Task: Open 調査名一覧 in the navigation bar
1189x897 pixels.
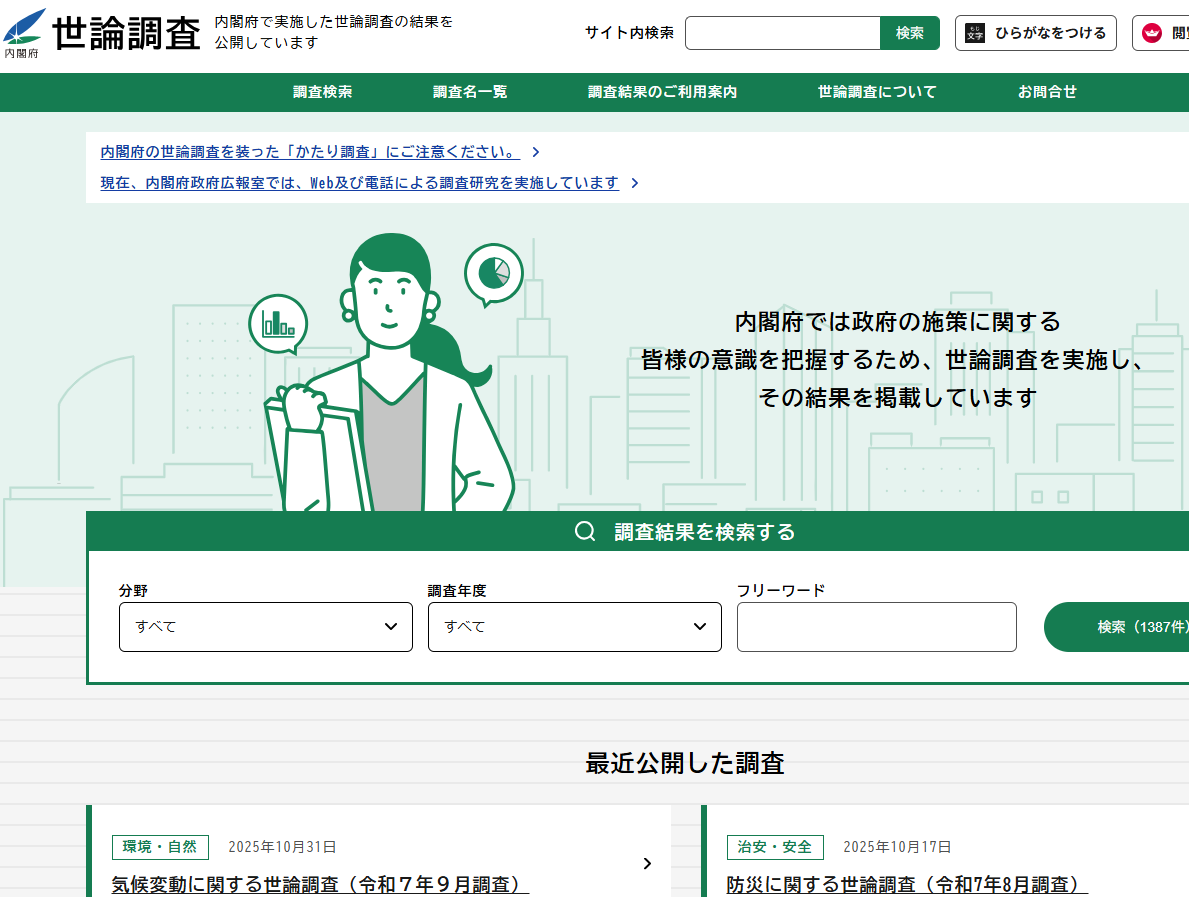Action: pos(470,92)
